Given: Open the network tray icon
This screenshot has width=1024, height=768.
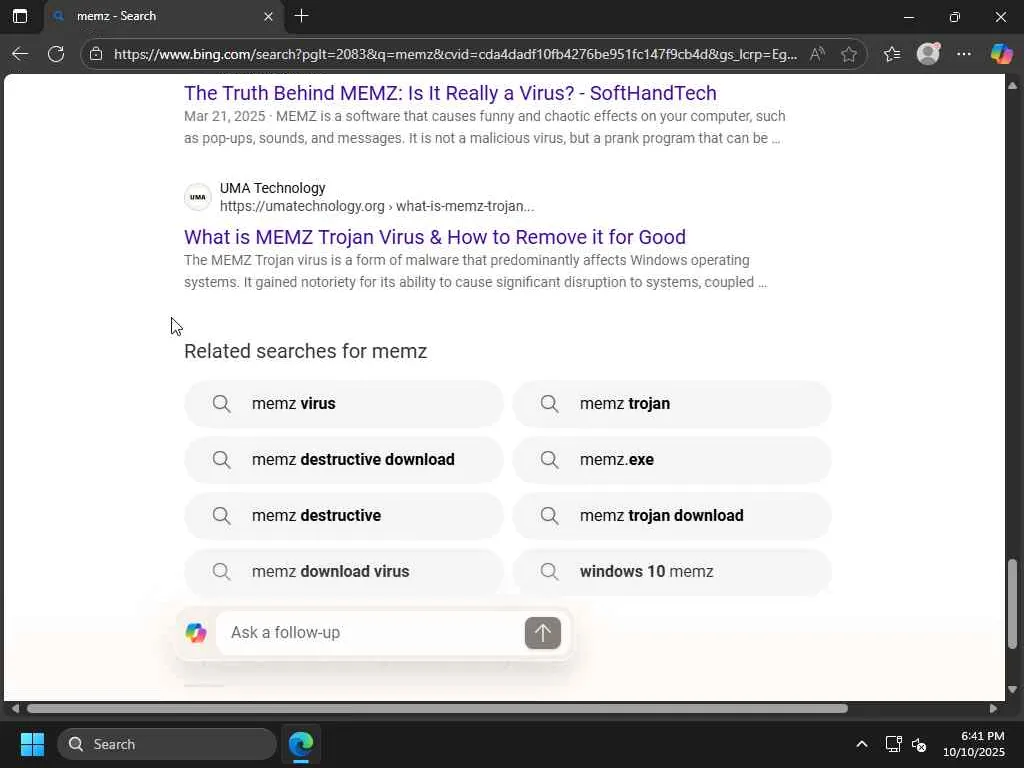Looking at the screenshot, I should [x=893, y=744].
